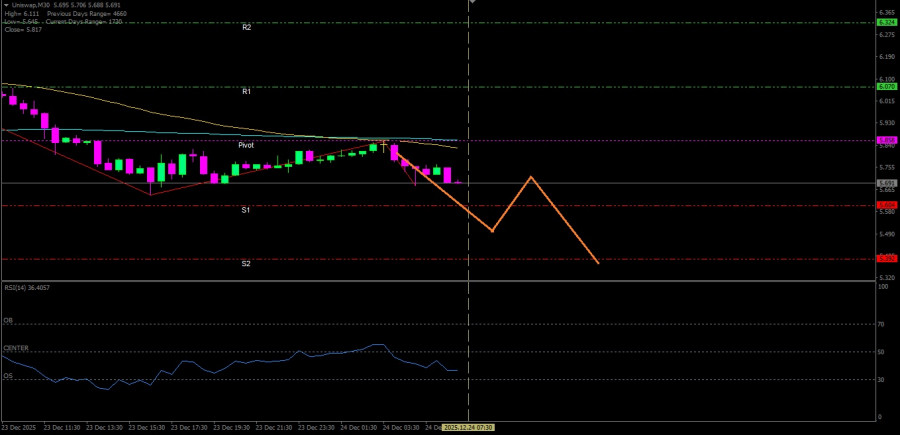Click the green 6.324 price tag

pyautogui.click(x=885, y=22)
